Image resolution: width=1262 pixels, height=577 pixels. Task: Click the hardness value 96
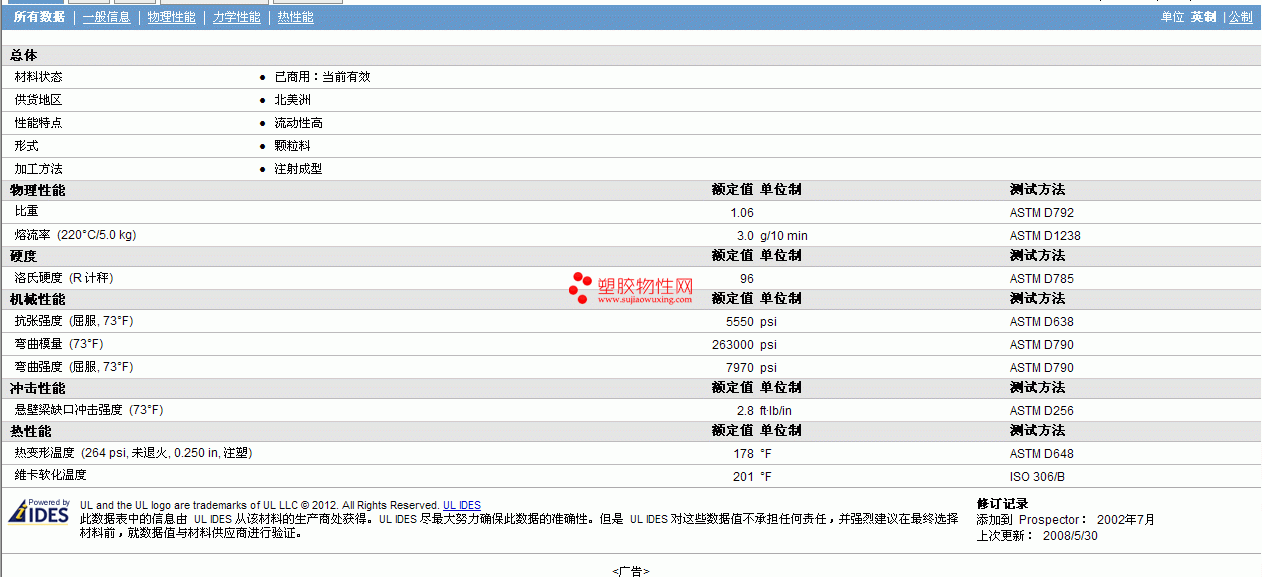coord(747,279)
